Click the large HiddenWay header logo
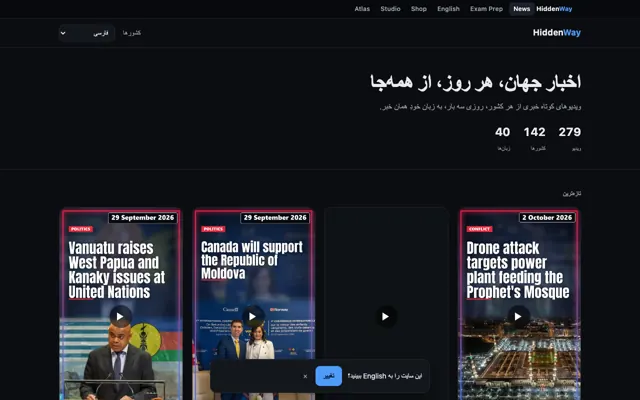 pos(556,33)
